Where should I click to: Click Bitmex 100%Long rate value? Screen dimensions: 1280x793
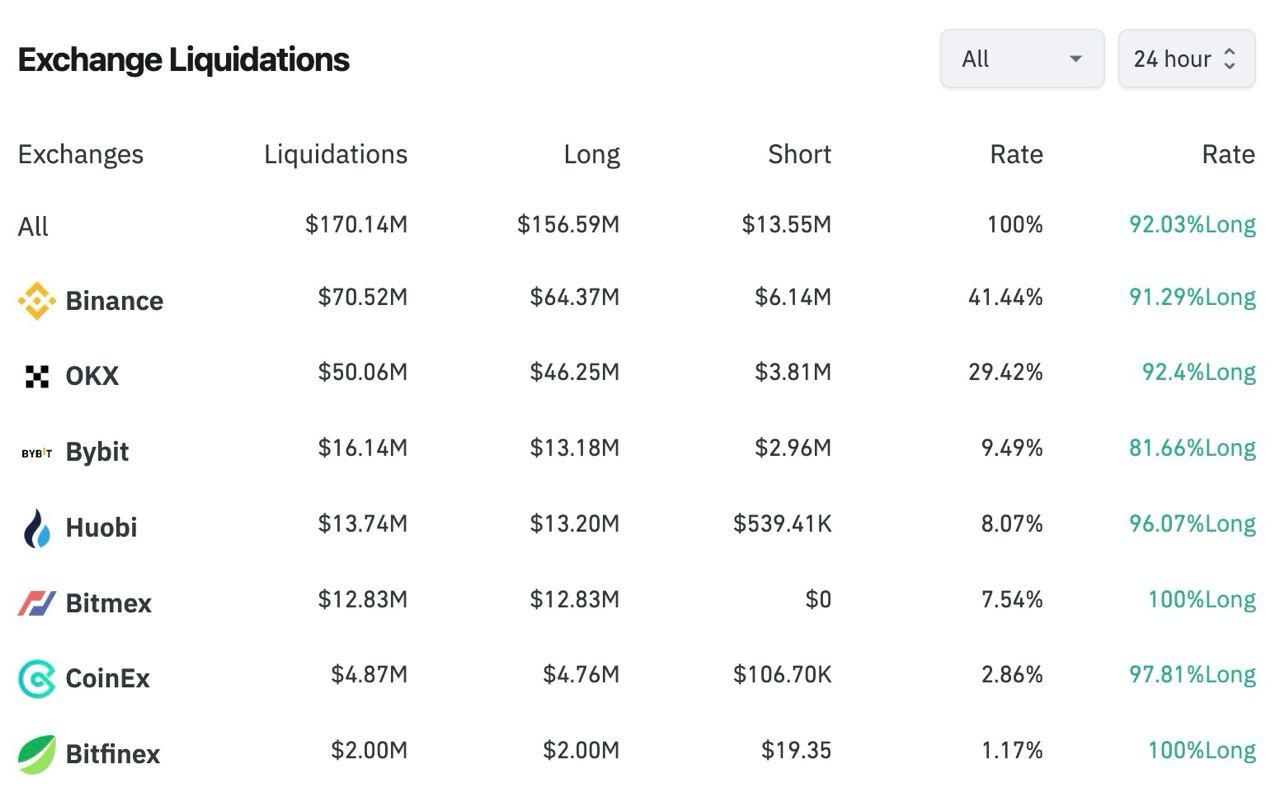(1201, 600)
